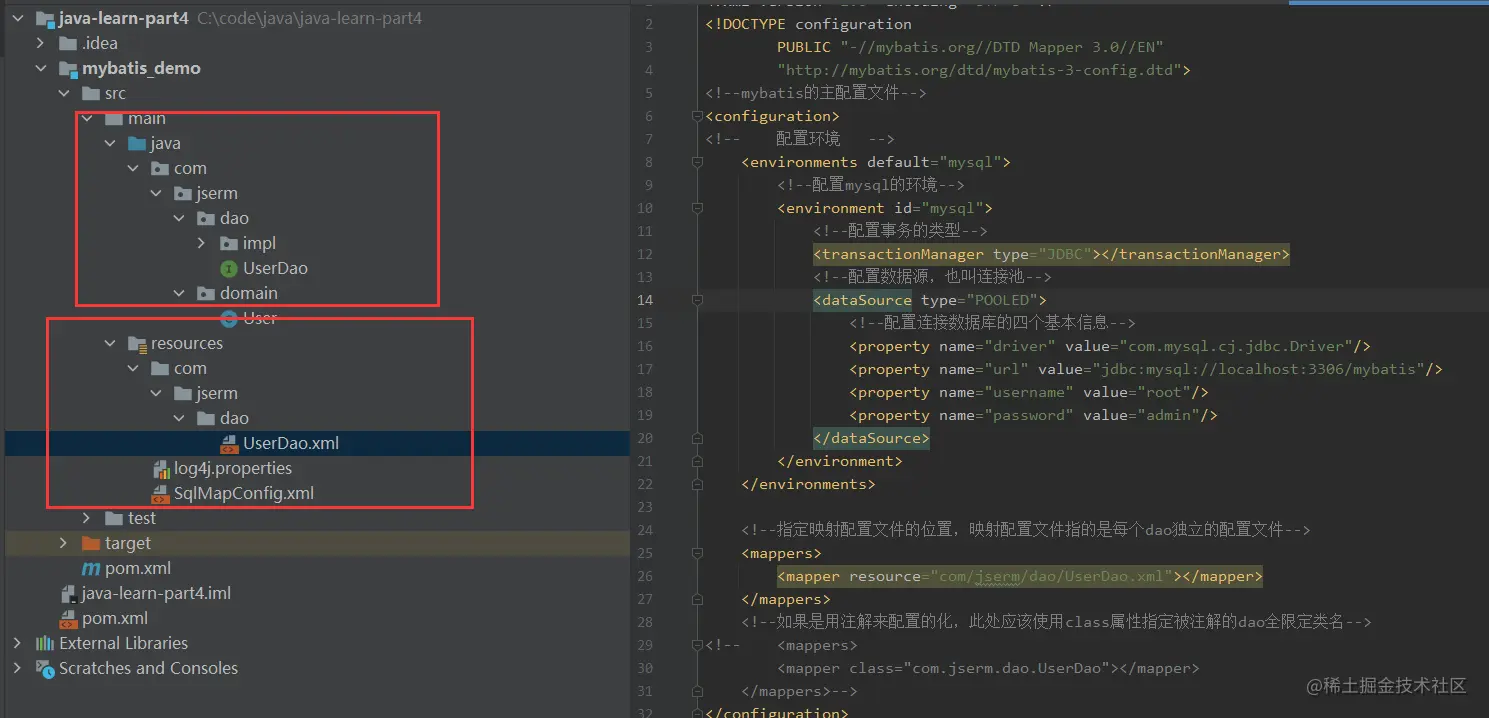This screenshot has width=1489, height=718.
Task: Expand the impl package
Action: click(x=202, y=243)
